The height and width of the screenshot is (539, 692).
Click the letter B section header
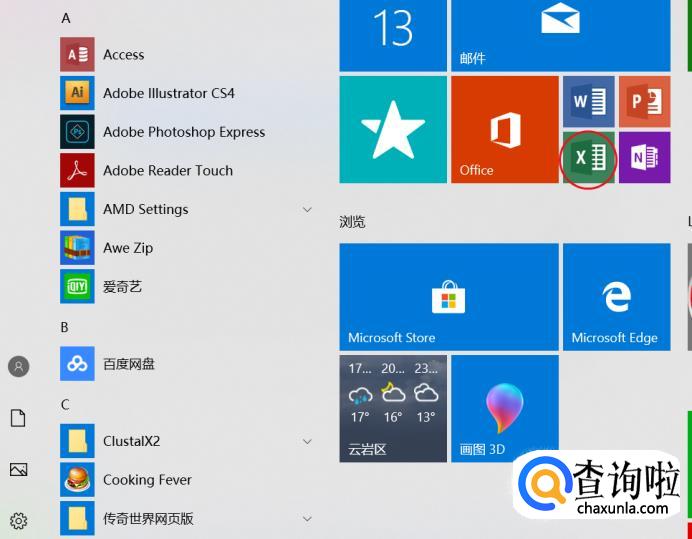pos(64,327)
